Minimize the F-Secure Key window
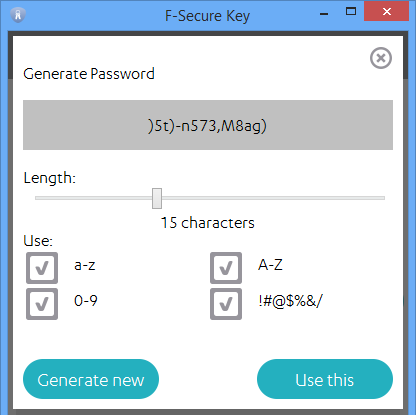 tap(324, 14)
